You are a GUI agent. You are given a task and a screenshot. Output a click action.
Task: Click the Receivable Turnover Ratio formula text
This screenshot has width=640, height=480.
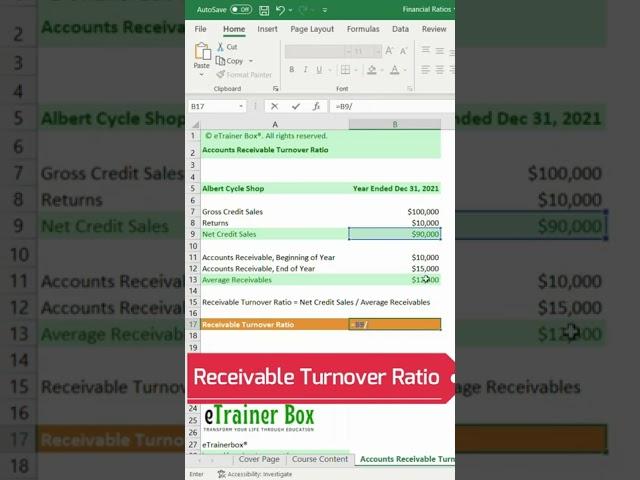point(316,302)
